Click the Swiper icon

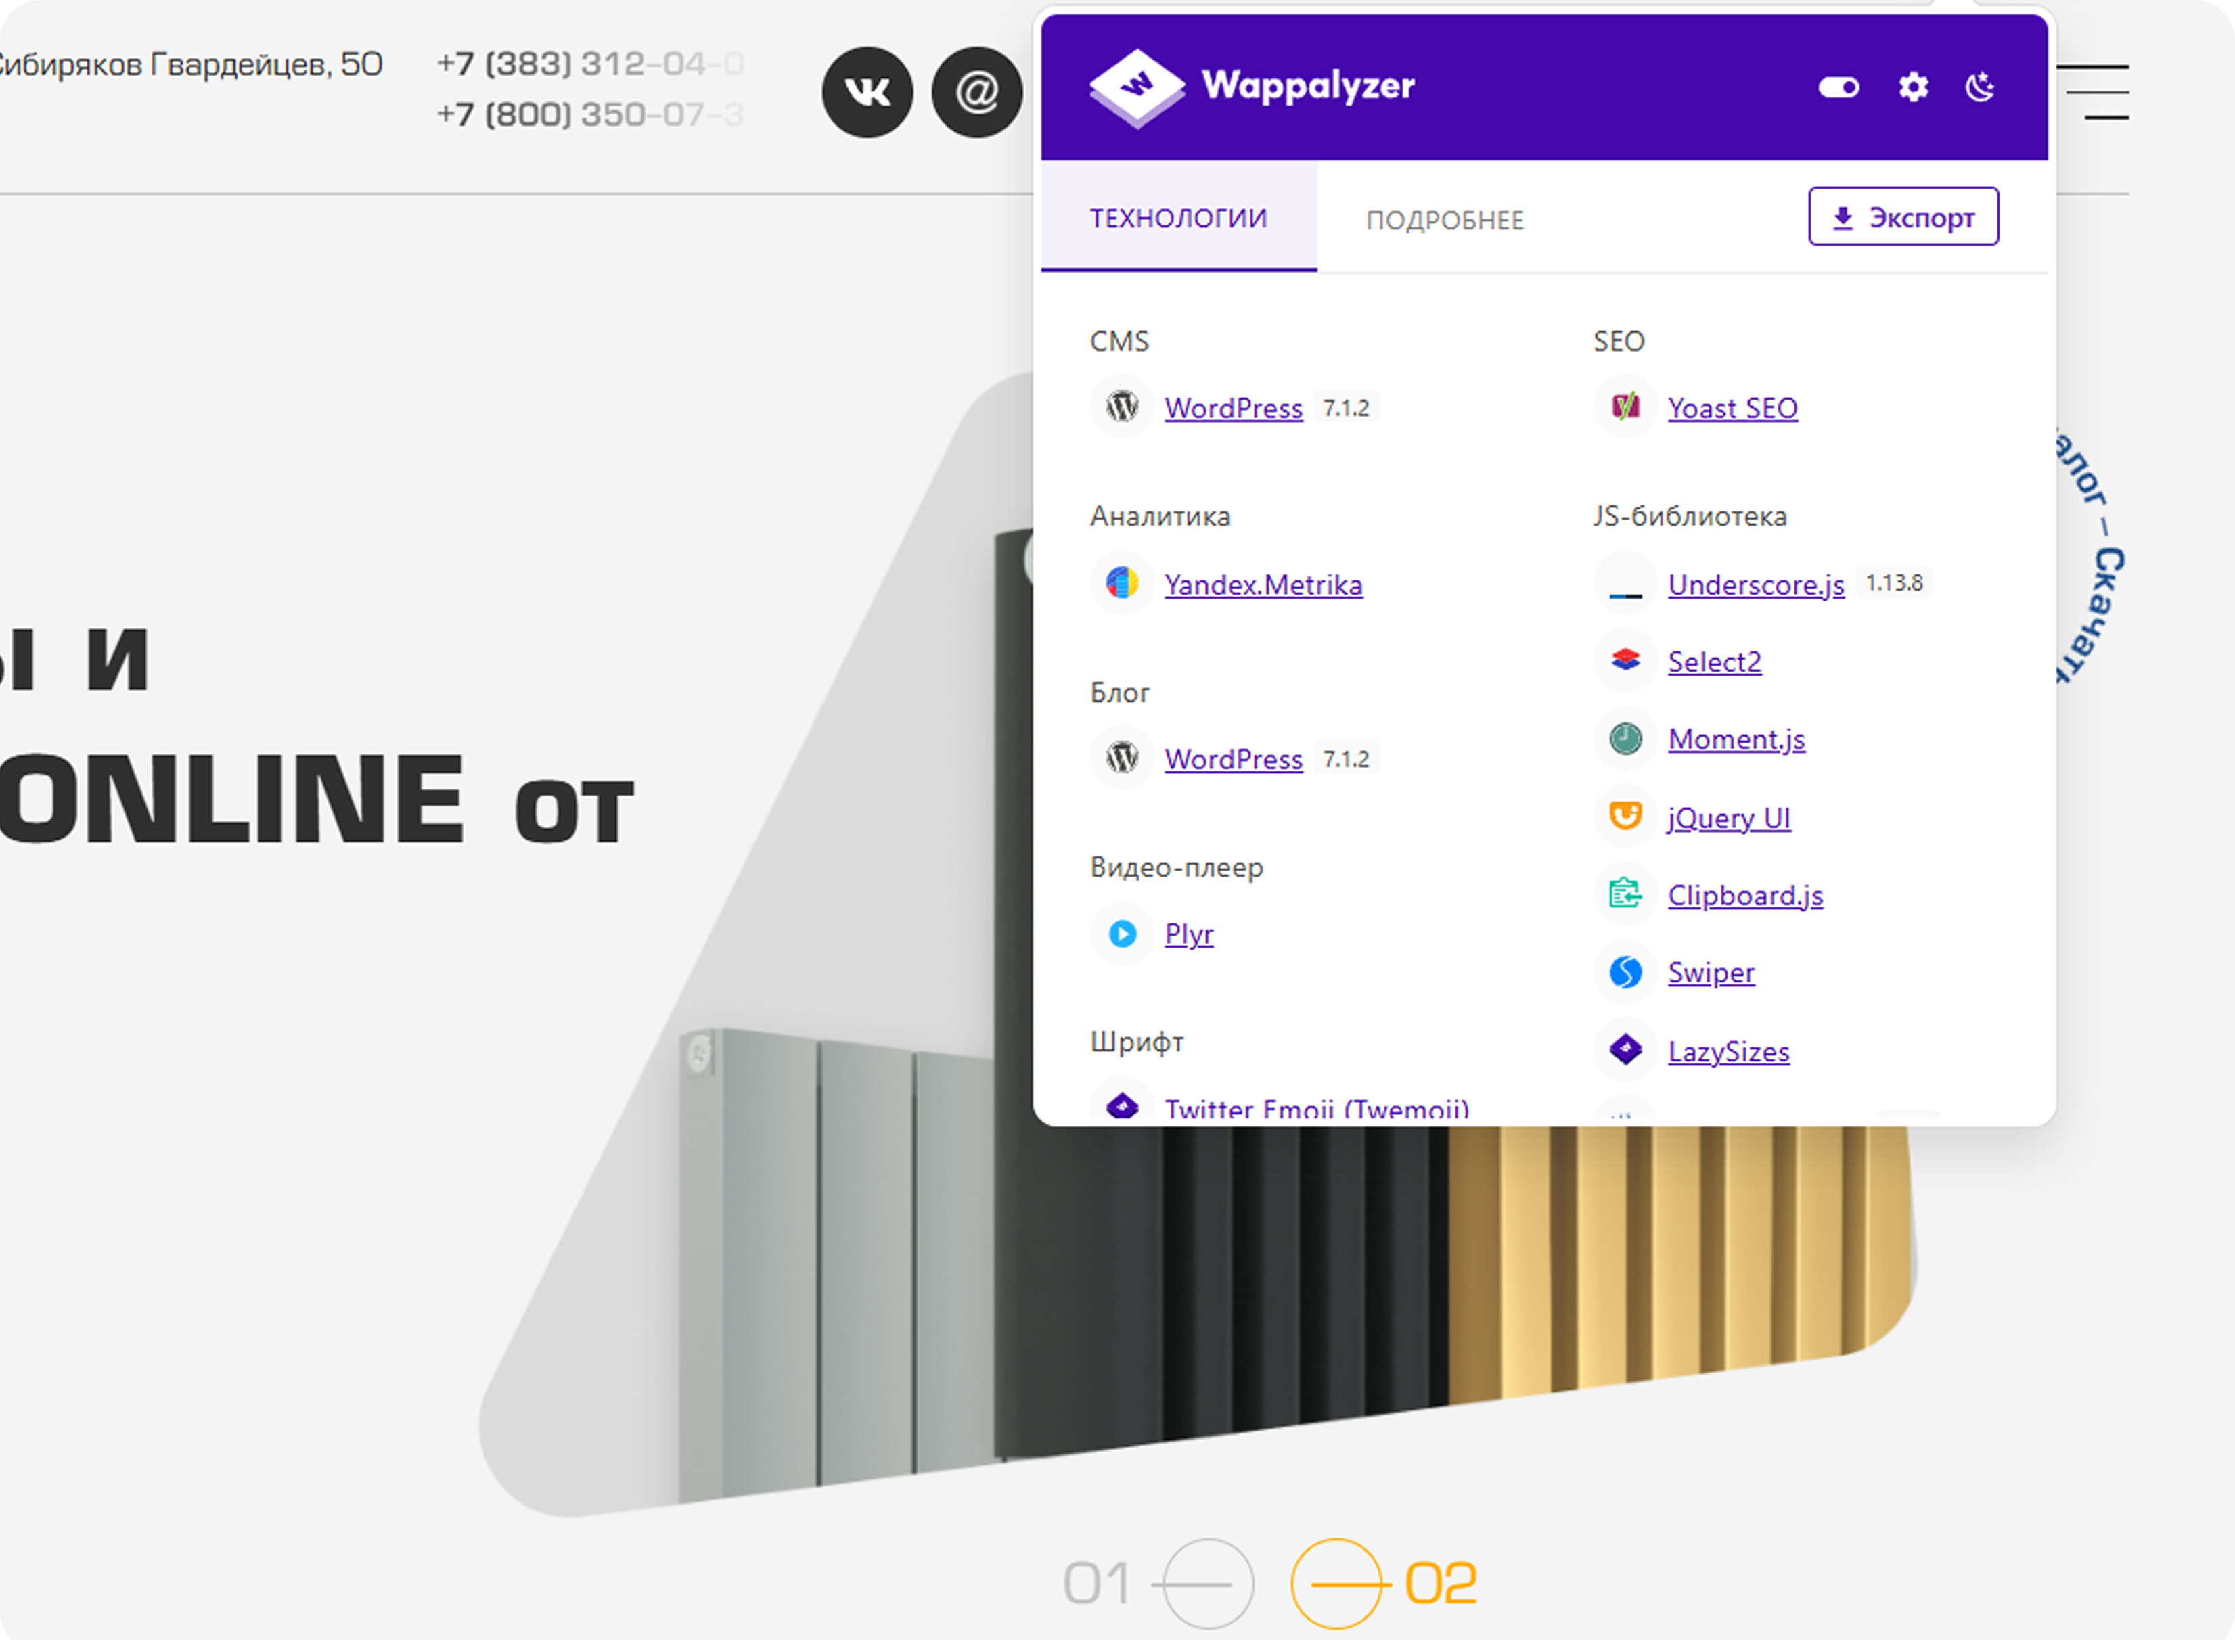coord(1625,972)
